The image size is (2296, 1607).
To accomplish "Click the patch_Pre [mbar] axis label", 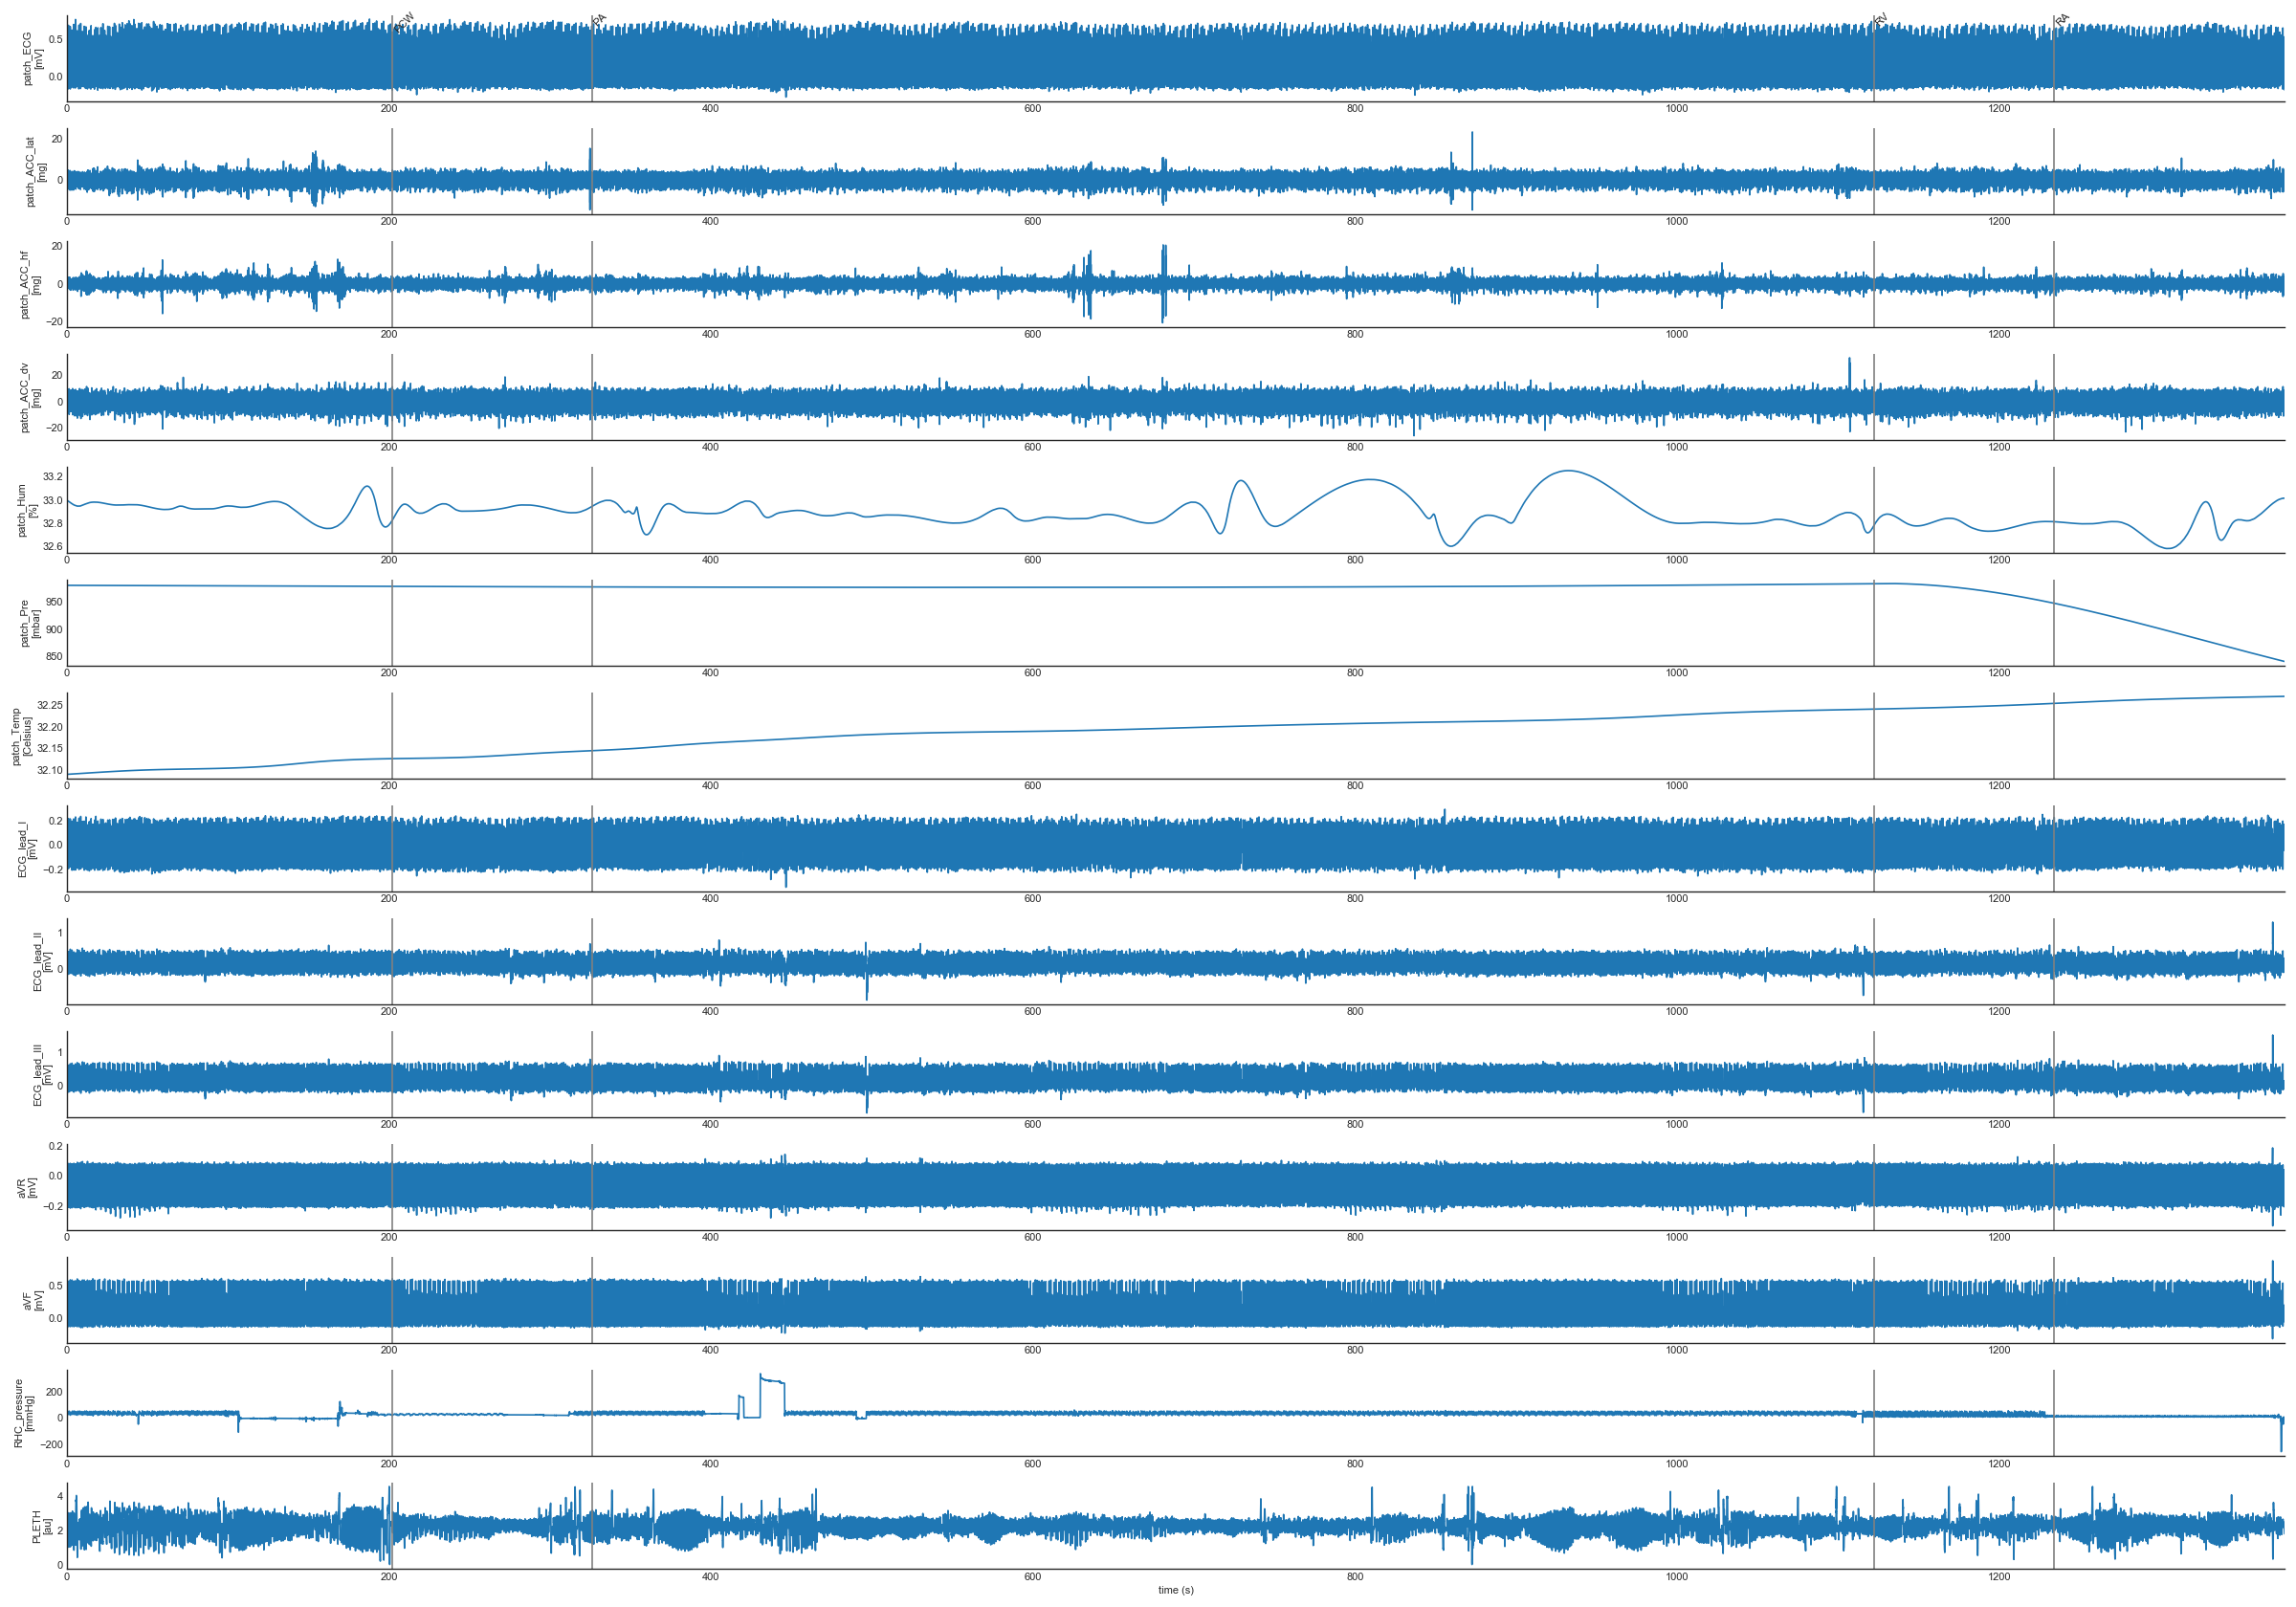I will 30,623.
